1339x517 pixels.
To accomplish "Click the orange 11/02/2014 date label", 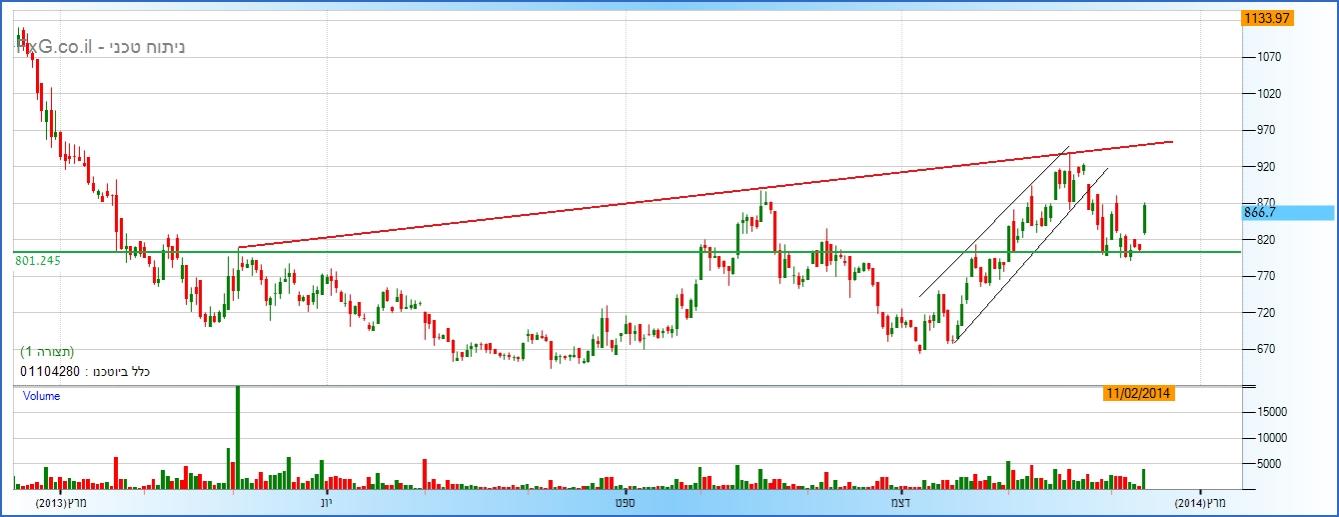I will coord(1140,394).
